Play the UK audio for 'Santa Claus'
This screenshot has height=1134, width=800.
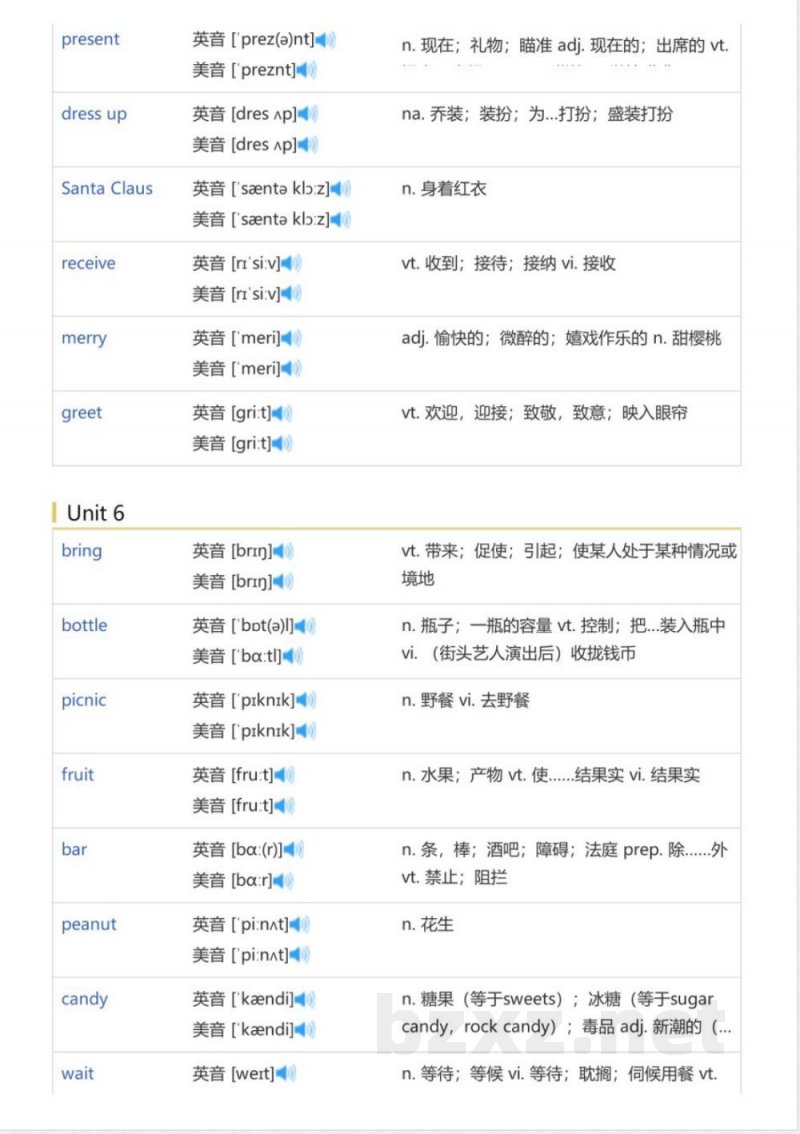coord(339,188)
